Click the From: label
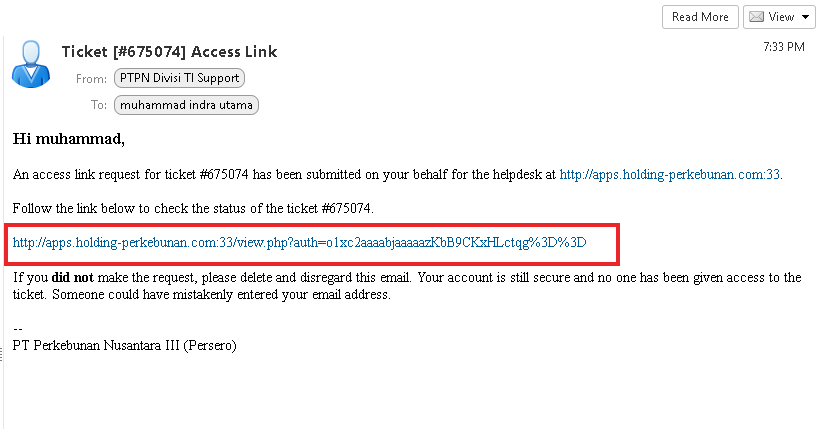 click(91, 78)
